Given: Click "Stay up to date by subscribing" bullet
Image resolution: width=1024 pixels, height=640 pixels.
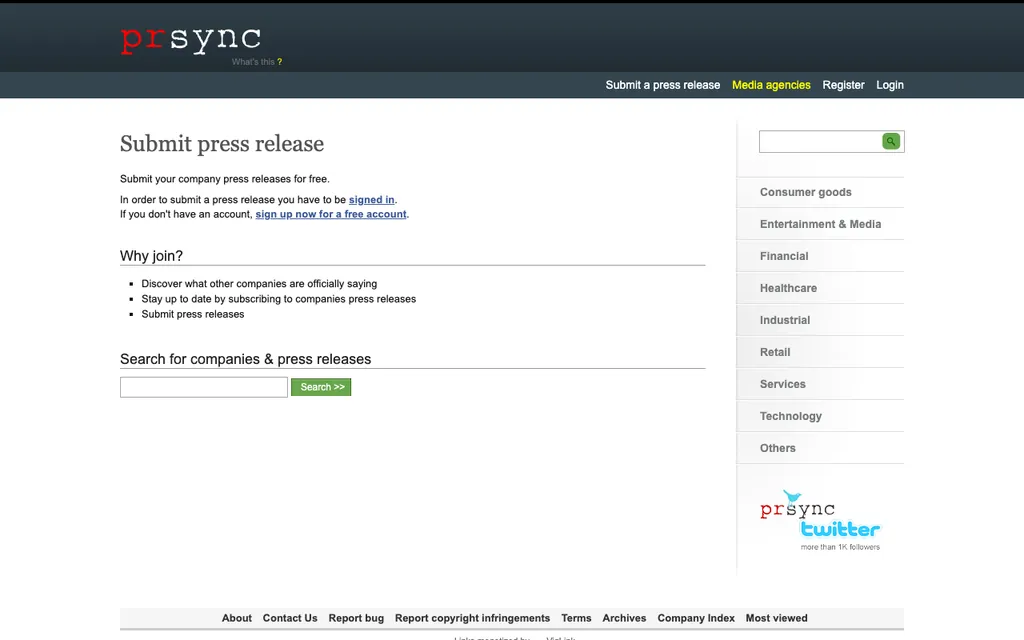Looking at the screenshot, I should [279, 298].
